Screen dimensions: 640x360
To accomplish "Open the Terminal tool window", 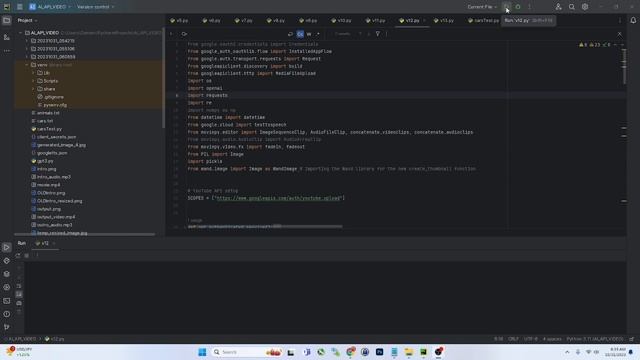I will [x=7, y=301].
